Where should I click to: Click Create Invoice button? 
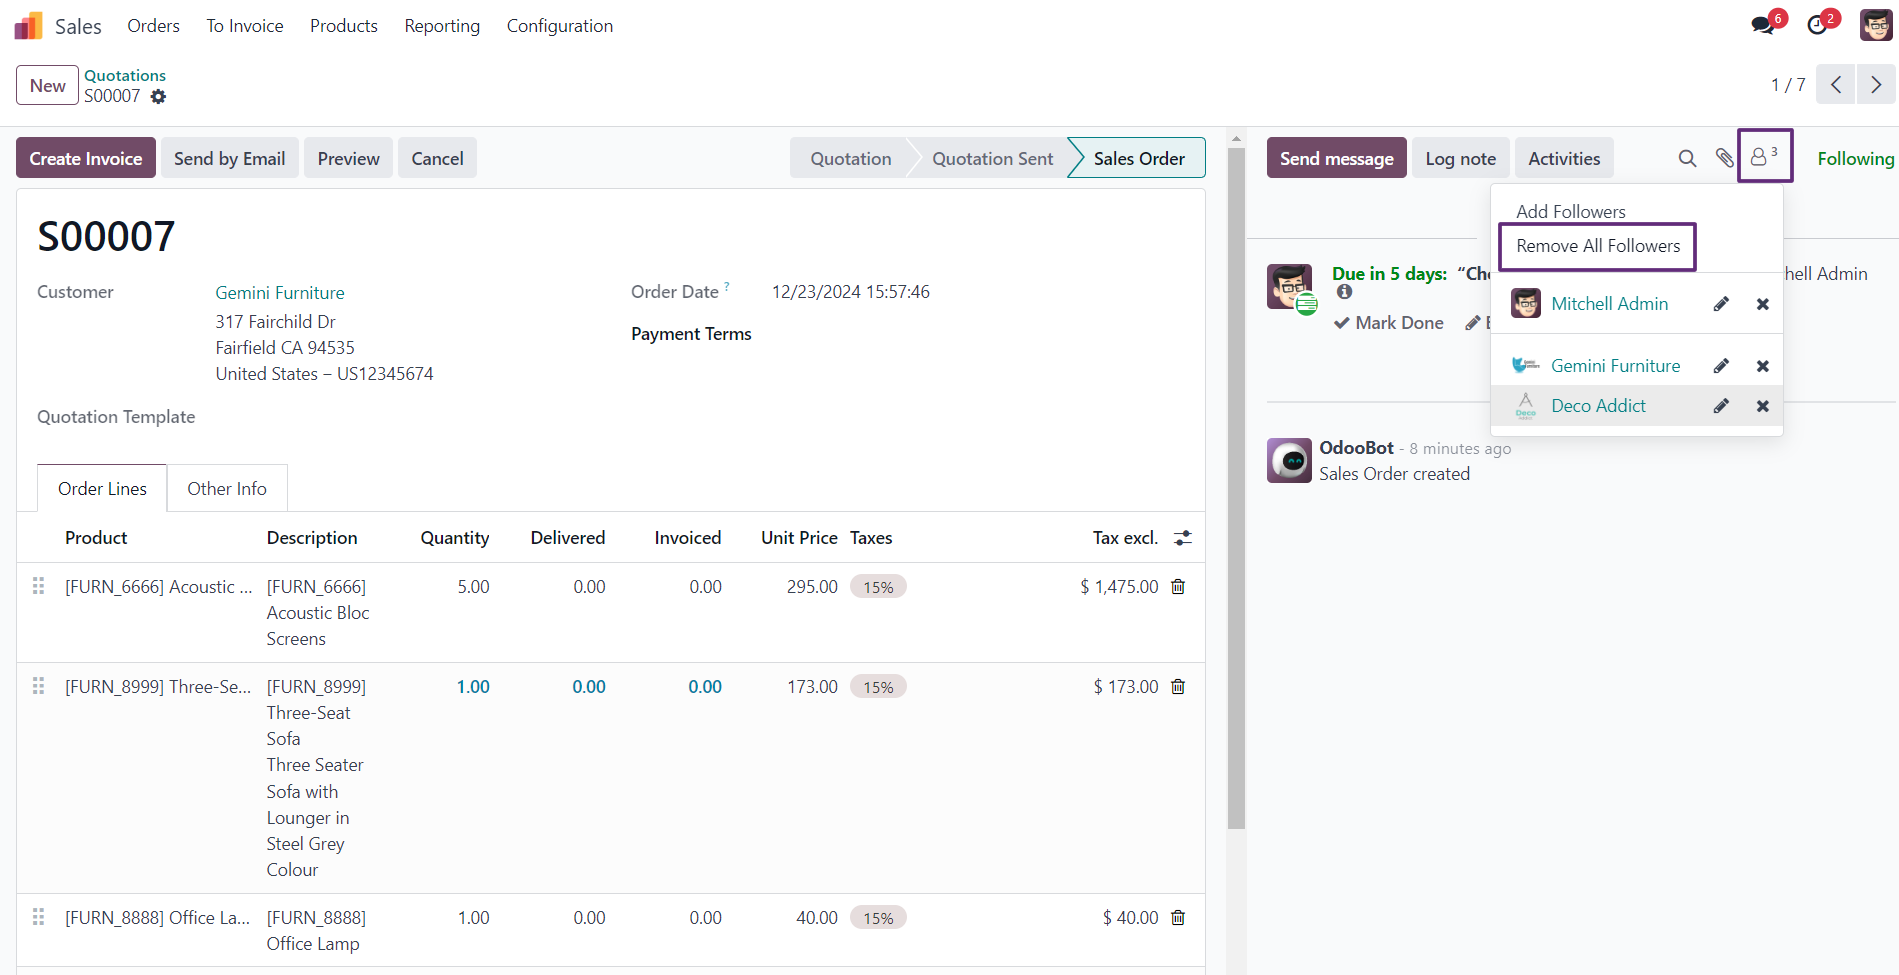pos(86,158)
